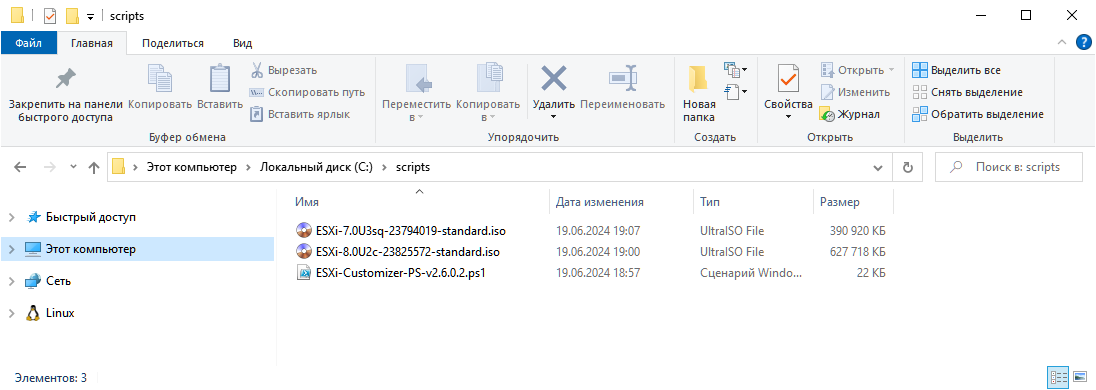
Task: Click Изменить in the ribbon
Action: pos(856,92)
